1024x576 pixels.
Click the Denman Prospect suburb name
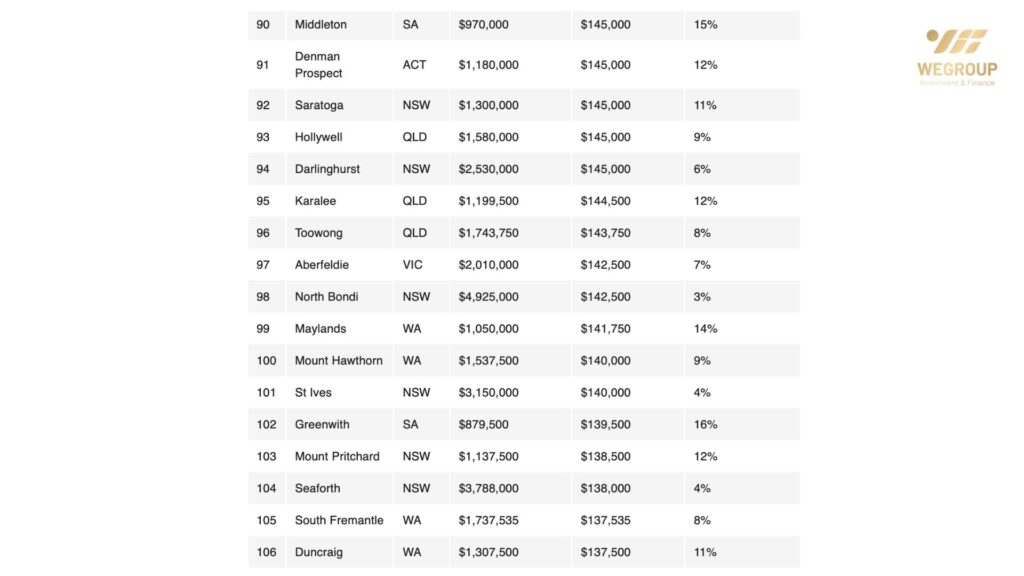point(318,65)
